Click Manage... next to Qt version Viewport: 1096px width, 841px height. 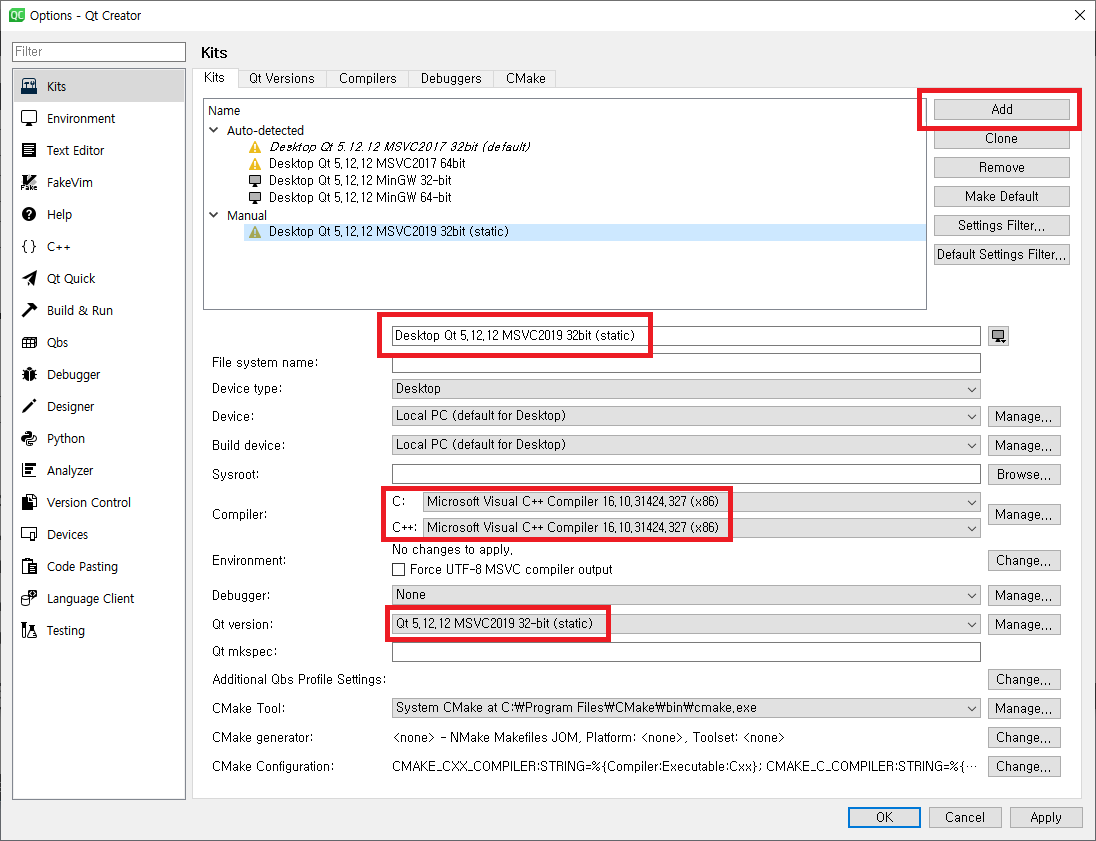(x=1024, y=624)
